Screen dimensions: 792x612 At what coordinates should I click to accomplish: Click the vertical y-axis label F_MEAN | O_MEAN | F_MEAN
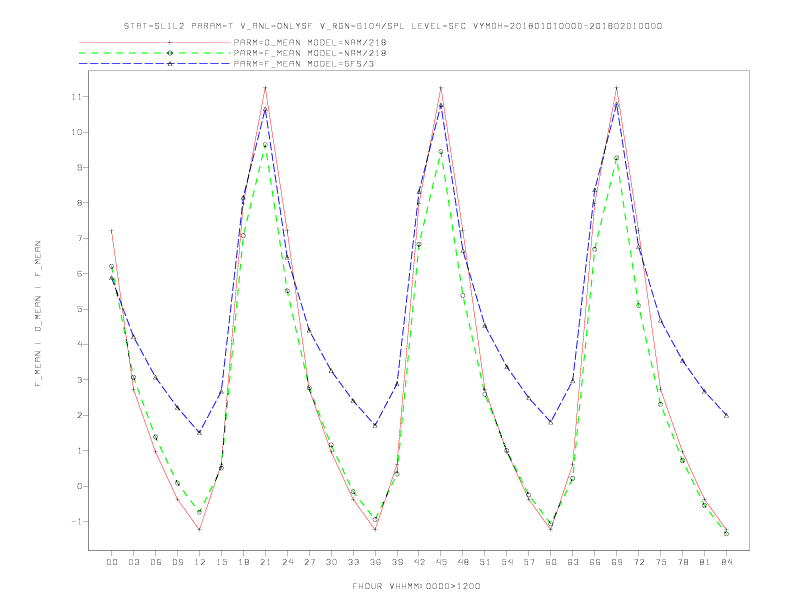pos(38,314)
